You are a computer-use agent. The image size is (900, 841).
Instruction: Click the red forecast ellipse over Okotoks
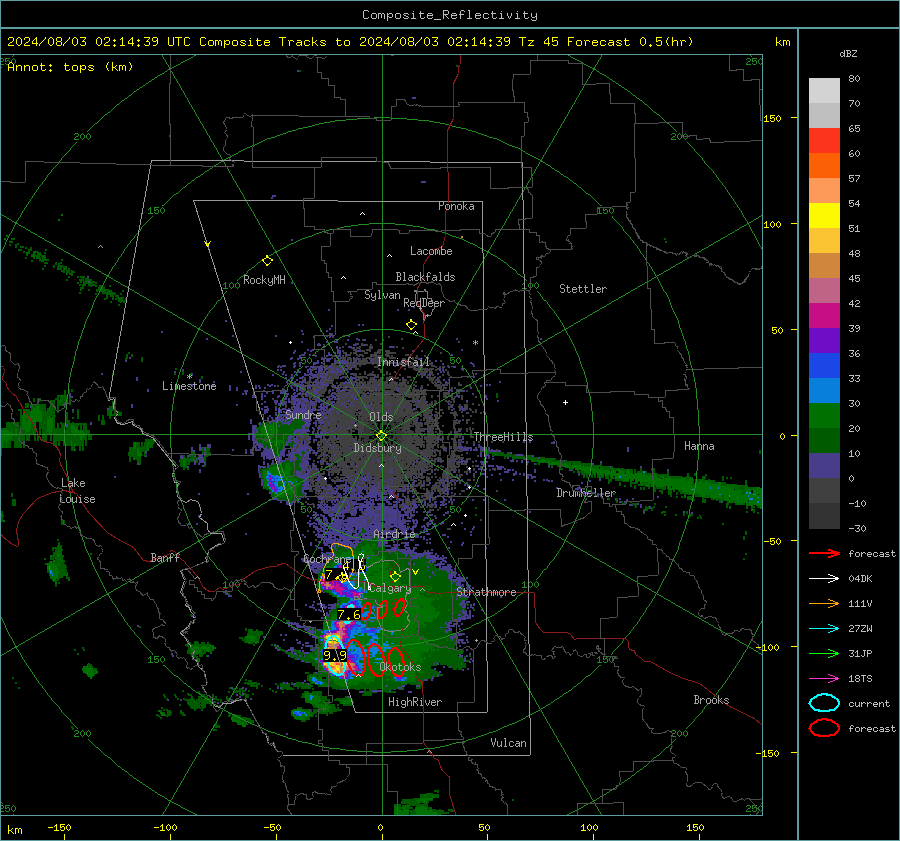[x=397, y=661]
